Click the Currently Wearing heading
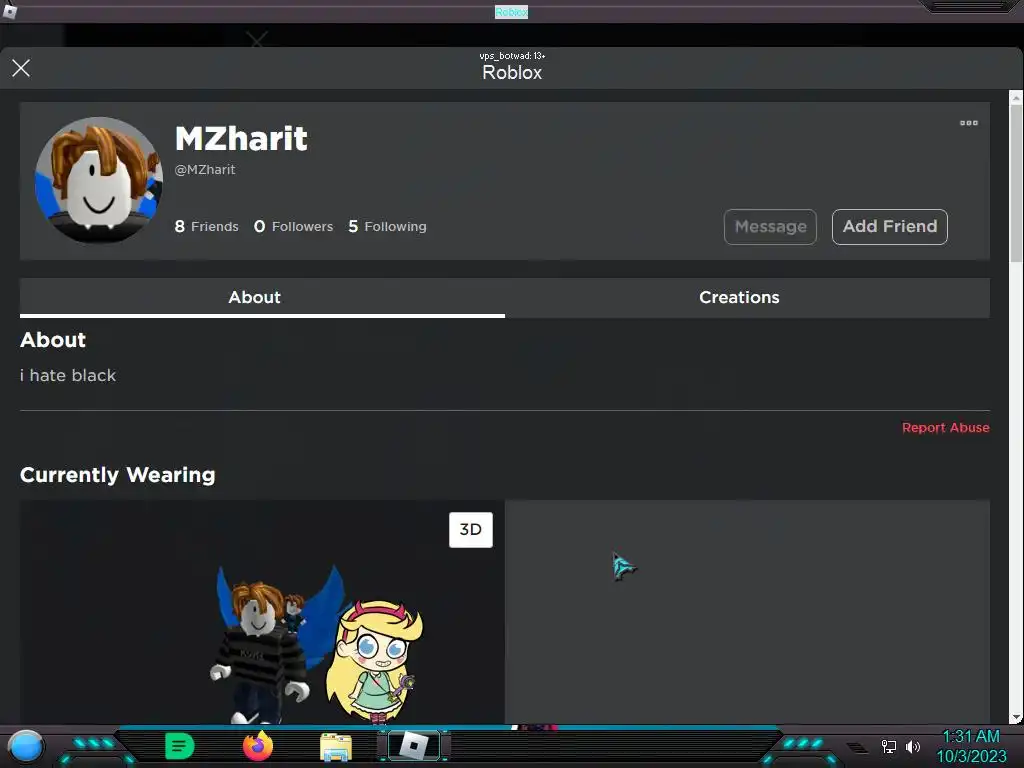Screen dimensions: 1024x768 tap(118, 475)
